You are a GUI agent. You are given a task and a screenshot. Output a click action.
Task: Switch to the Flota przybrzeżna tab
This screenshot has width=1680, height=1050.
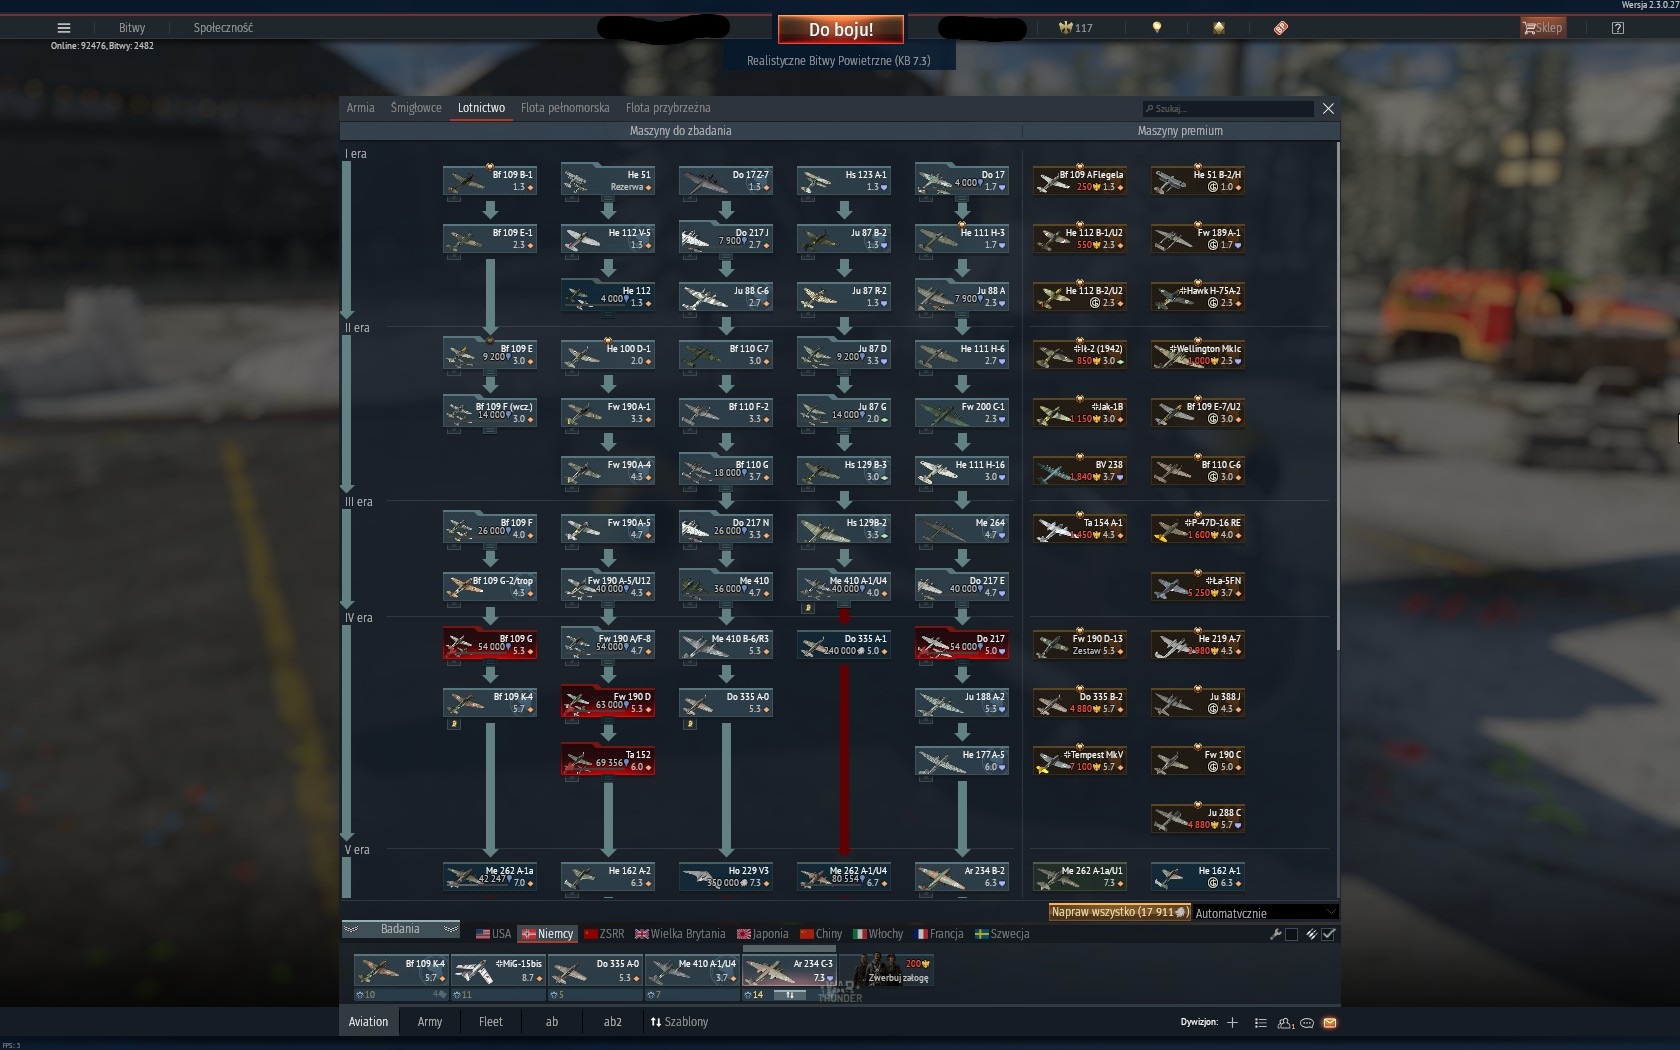coord(668,108)
